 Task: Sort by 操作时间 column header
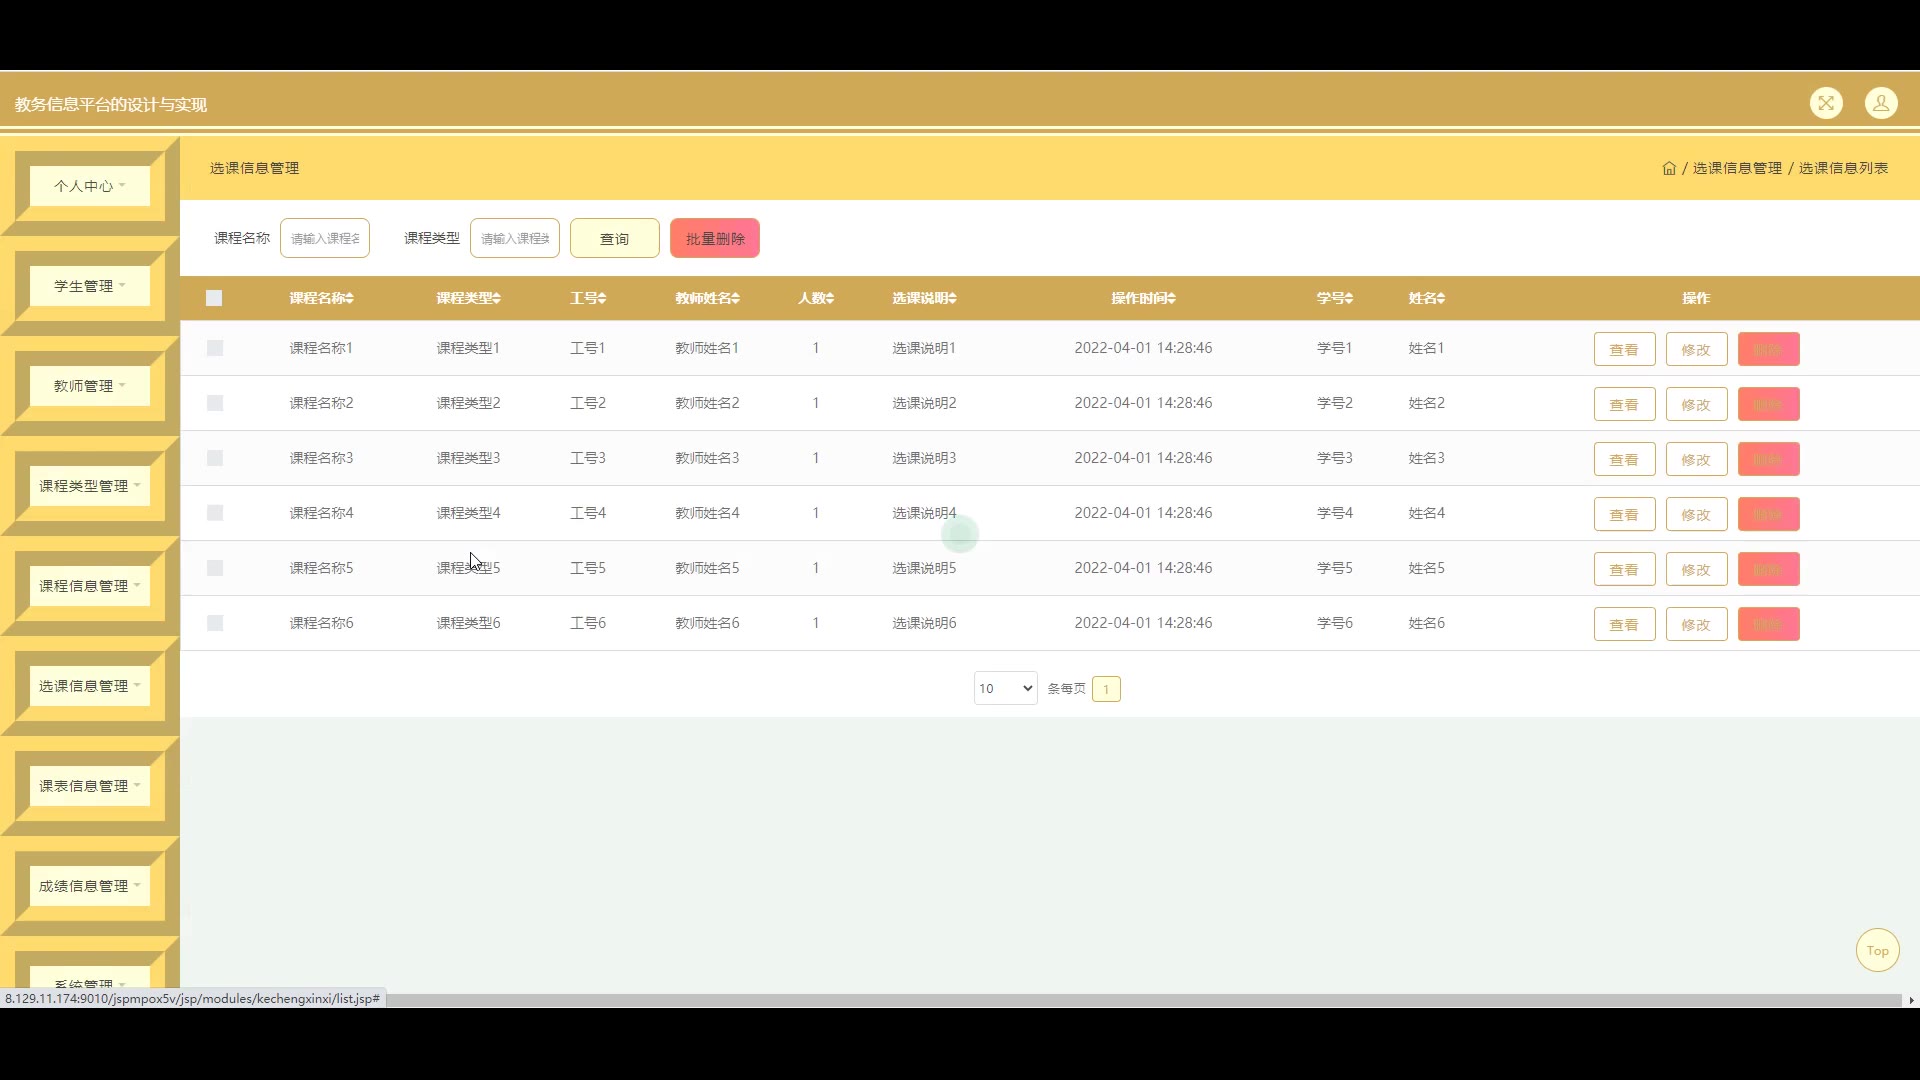point(1143,298)
